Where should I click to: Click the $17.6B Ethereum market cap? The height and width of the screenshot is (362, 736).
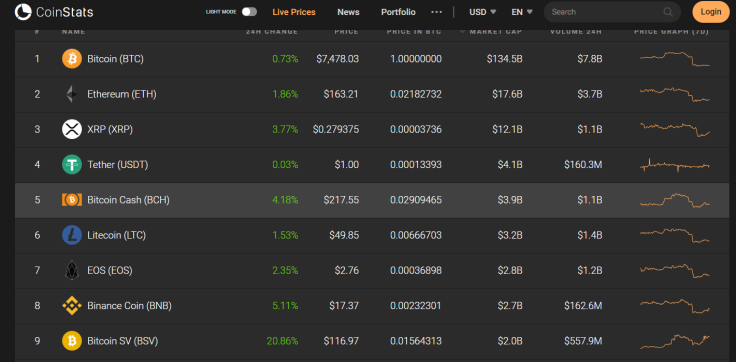click(x=507, y=94)
